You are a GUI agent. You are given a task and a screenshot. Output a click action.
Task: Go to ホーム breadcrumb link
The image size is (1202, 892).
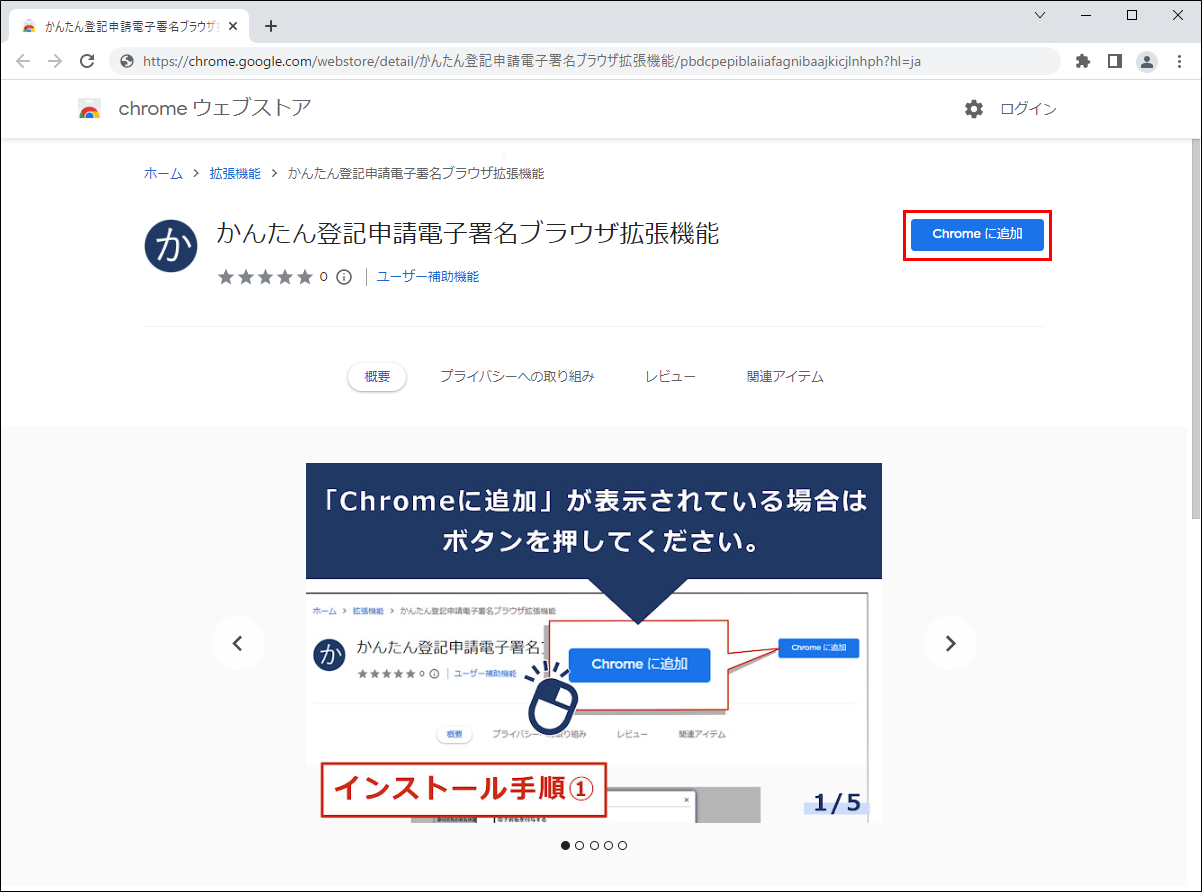(x=163, y=173)
